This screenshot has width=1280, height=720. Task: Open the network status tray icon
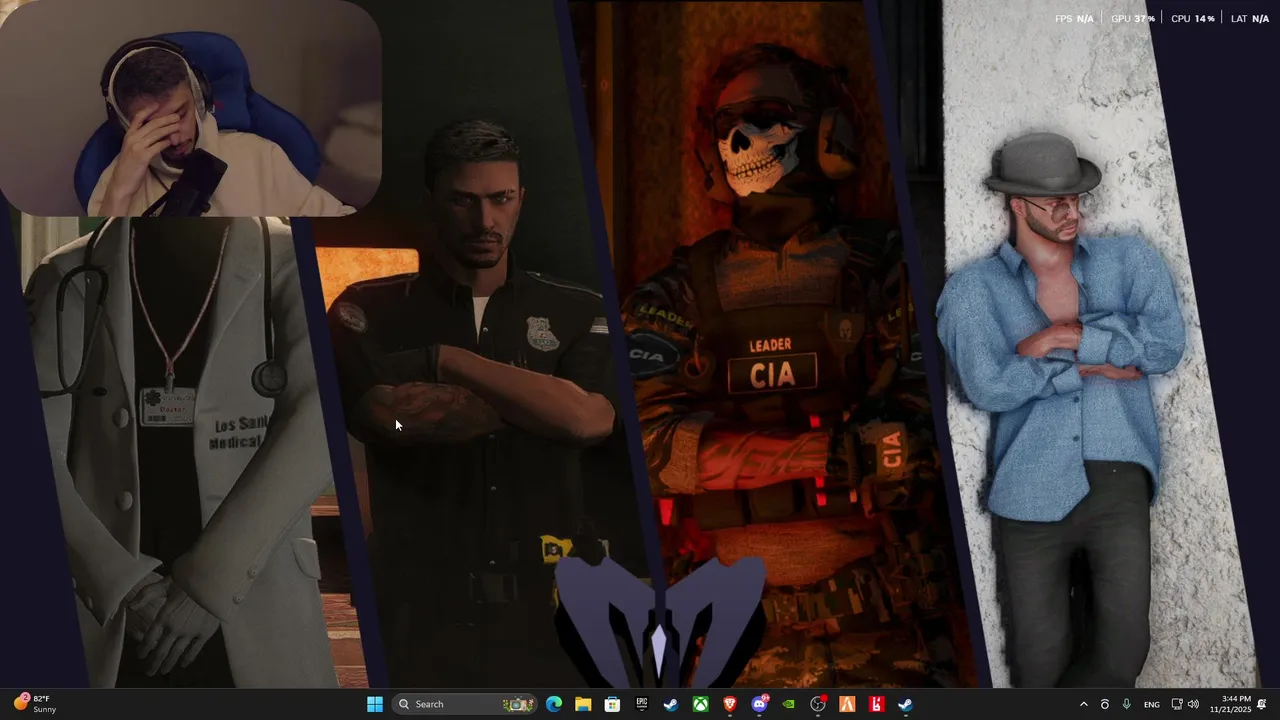[x=1177, y=704]
